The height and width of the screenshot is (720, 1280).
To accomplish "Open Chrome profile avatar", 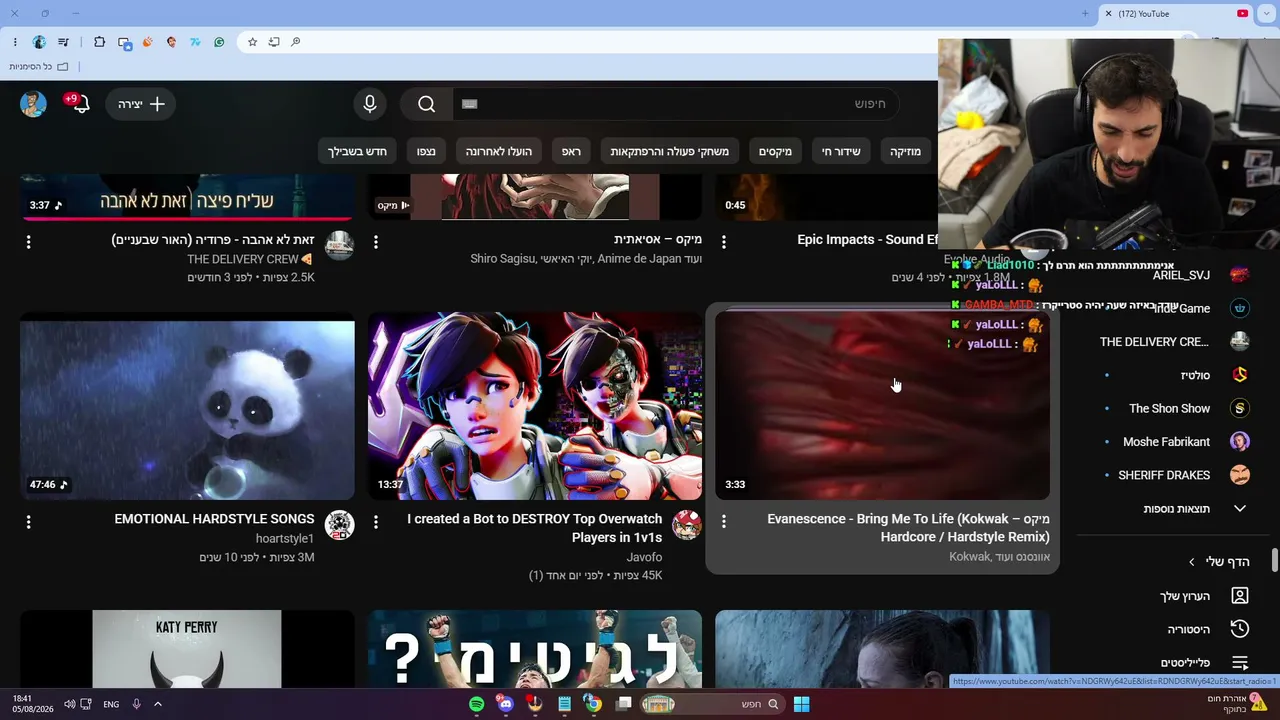I will coord(39,42).
